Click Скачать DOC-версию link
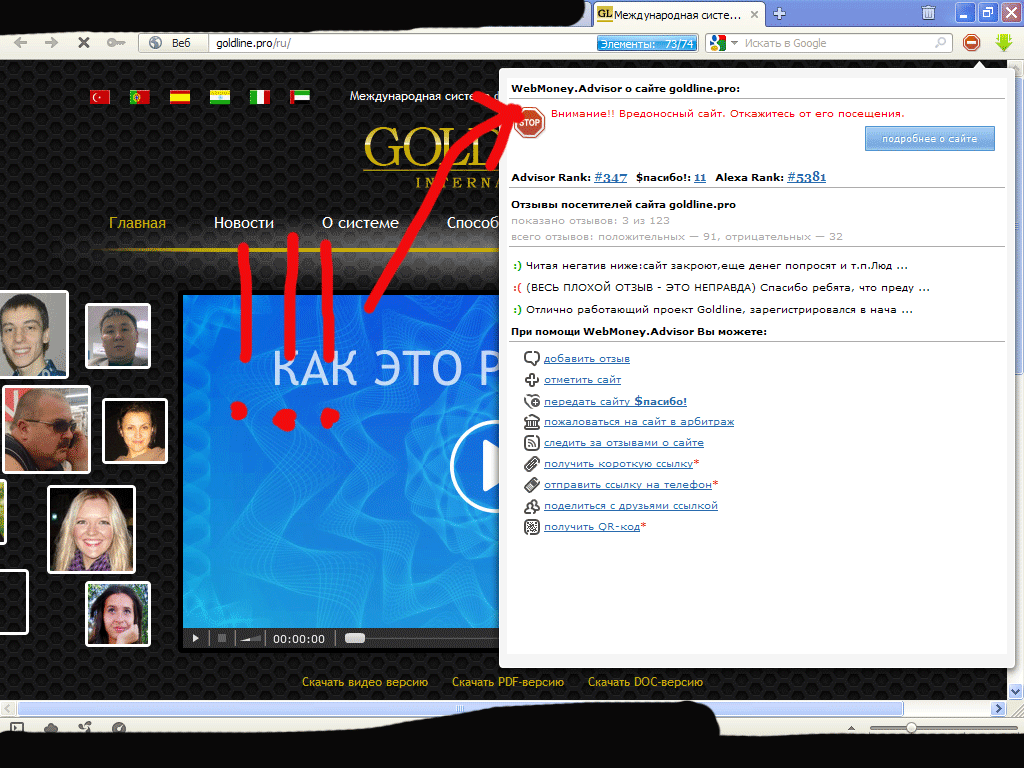This screenshot has height=768, width=1024. [x=645, y=682]
